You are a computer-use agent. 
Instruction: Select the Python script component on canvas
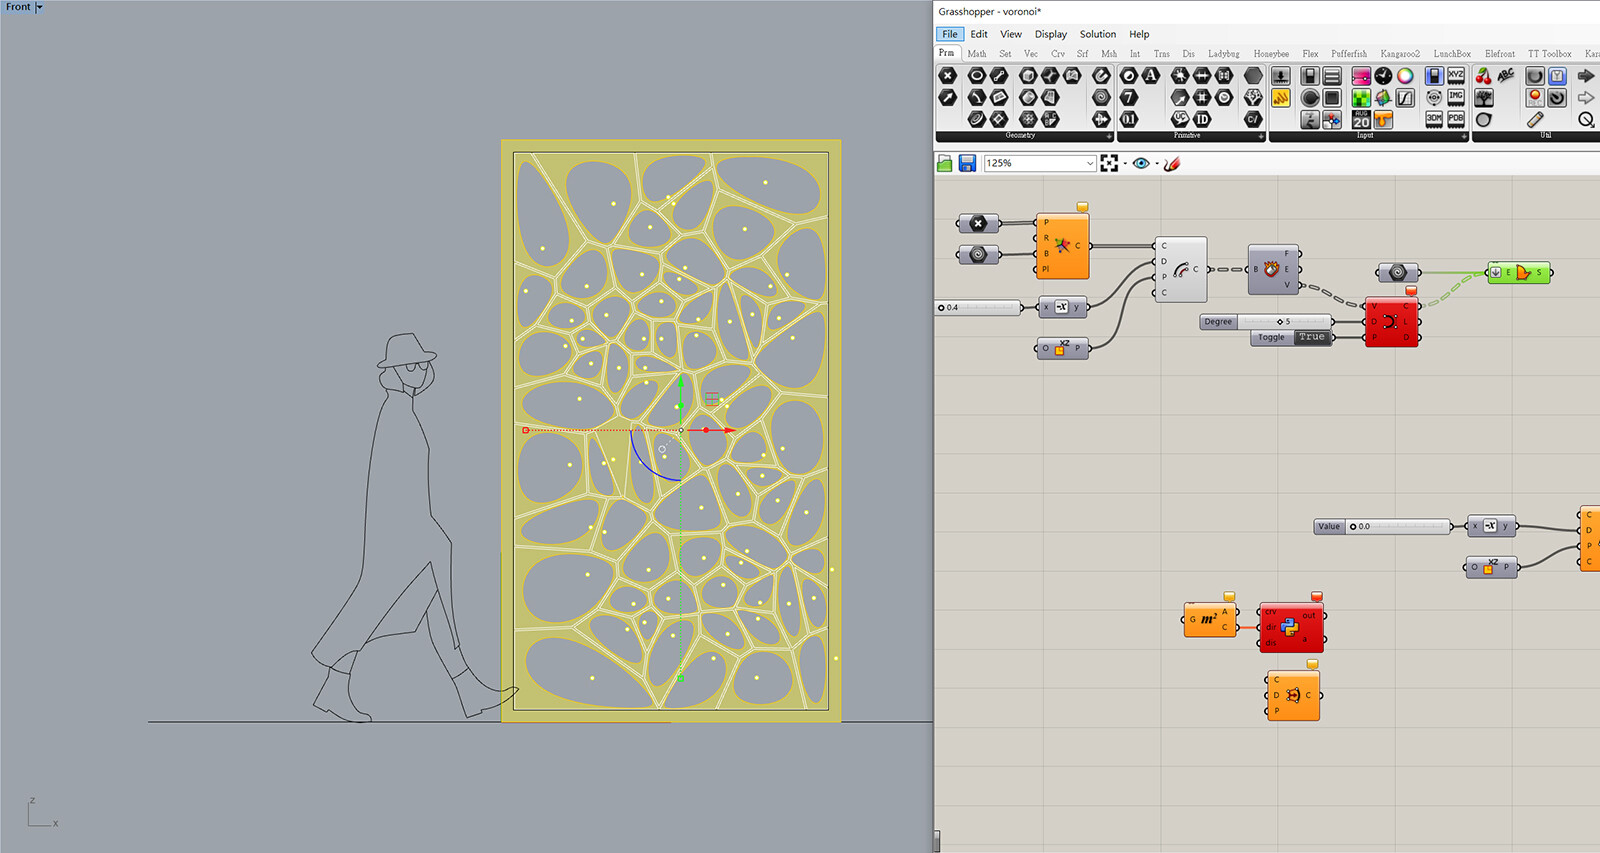pyautogui.click(x=1291, y=628)
